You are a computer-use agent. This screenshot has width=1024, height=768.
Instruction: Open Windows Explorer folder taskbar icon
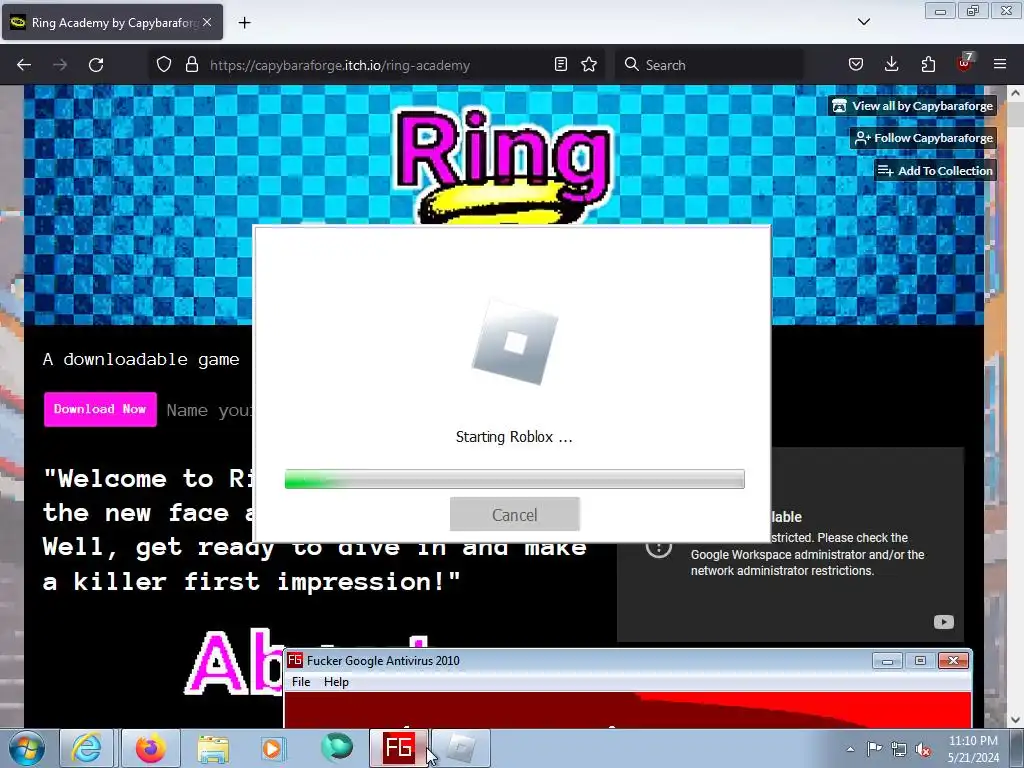(x=213, y=748)
